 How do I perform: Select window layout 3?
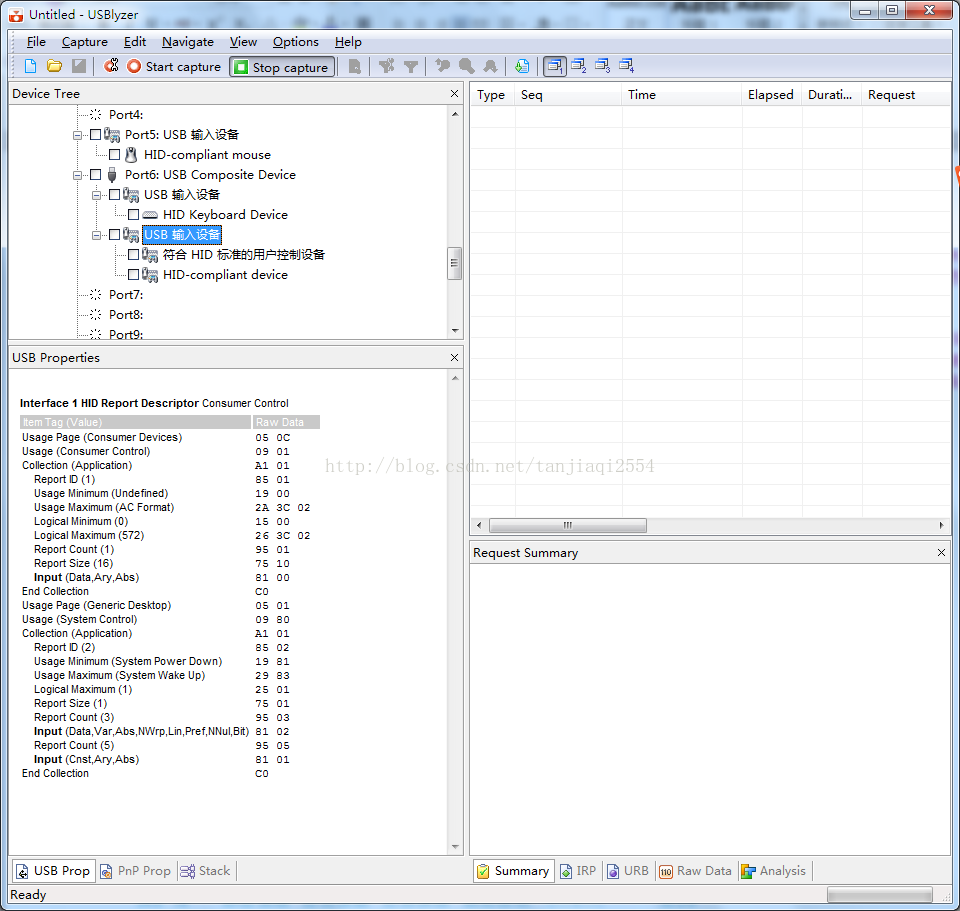(x=602, y=66)
